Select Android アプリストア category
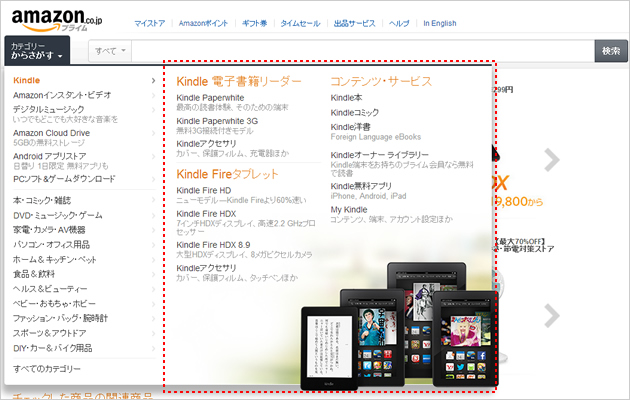630x400 pixels. click(x=49, y=156)
